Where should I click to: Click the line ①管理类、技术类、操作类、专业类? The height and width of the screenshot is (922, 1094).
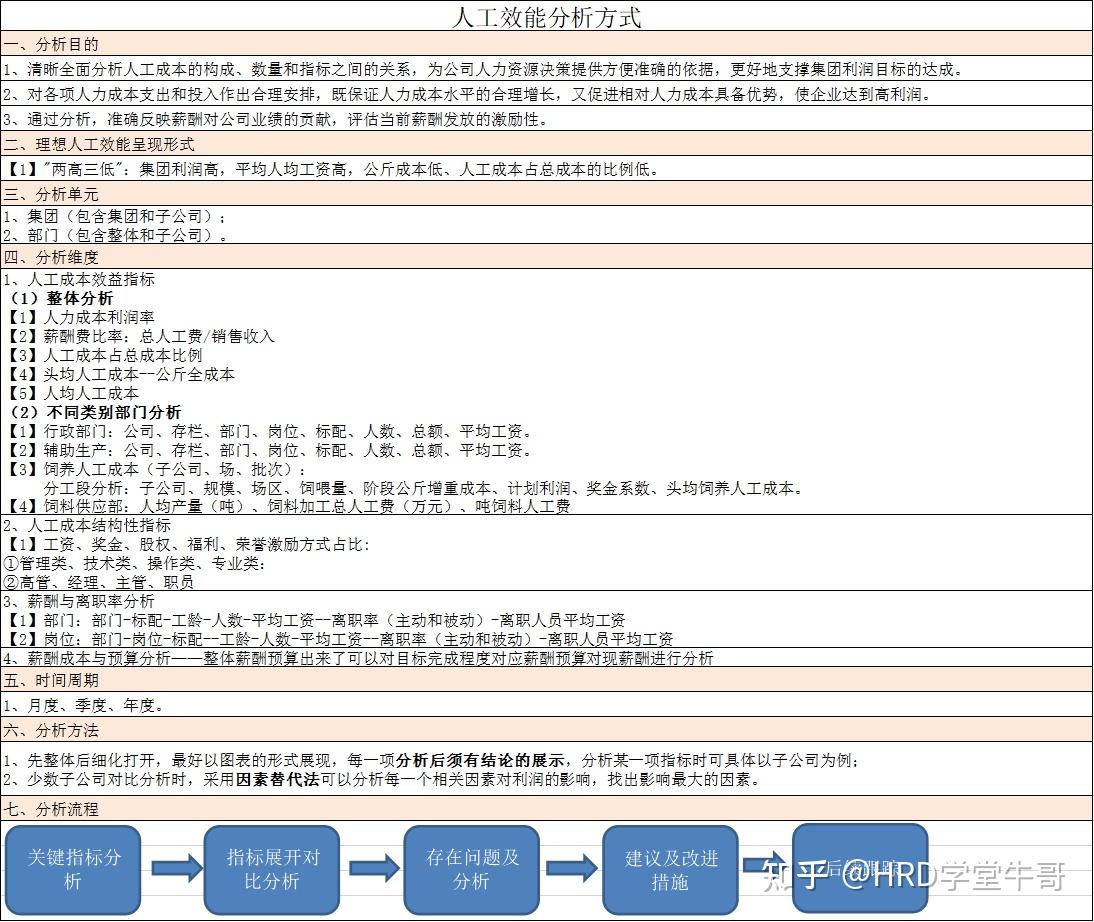(135, 563)
